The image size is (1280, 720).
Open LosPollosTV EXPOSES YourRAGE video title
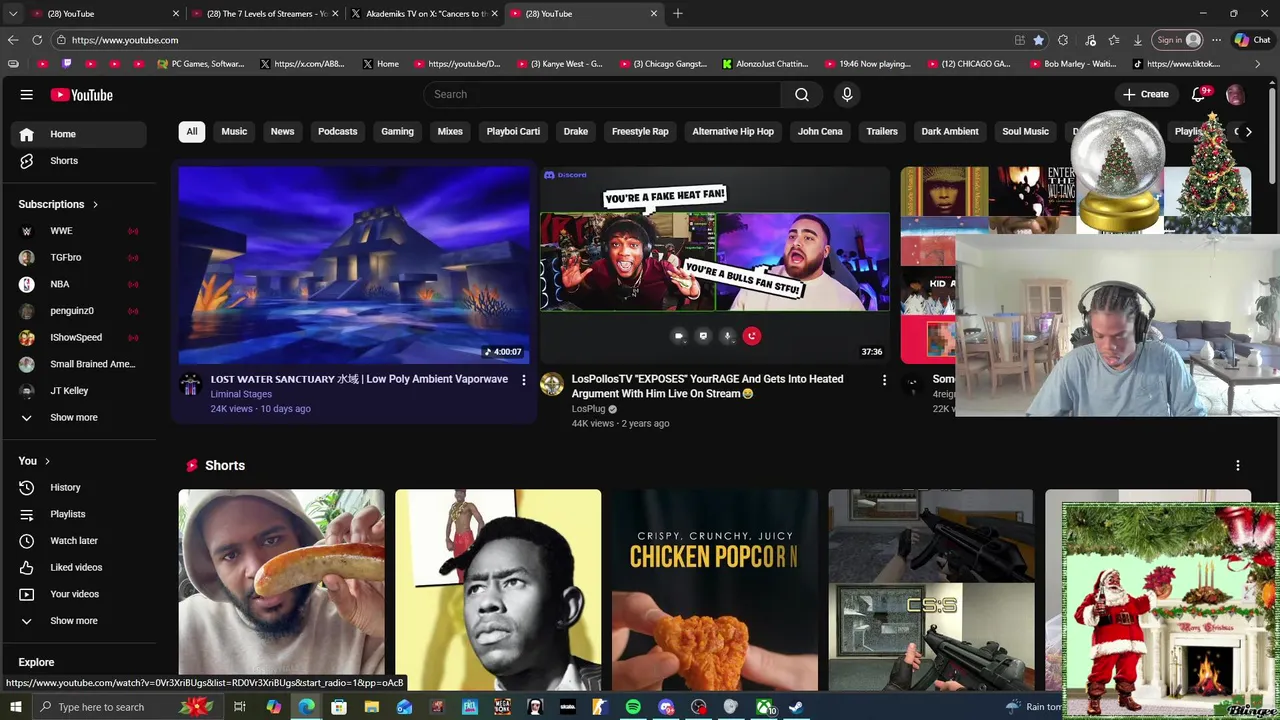pyautogui.click(x=708, y=386)
